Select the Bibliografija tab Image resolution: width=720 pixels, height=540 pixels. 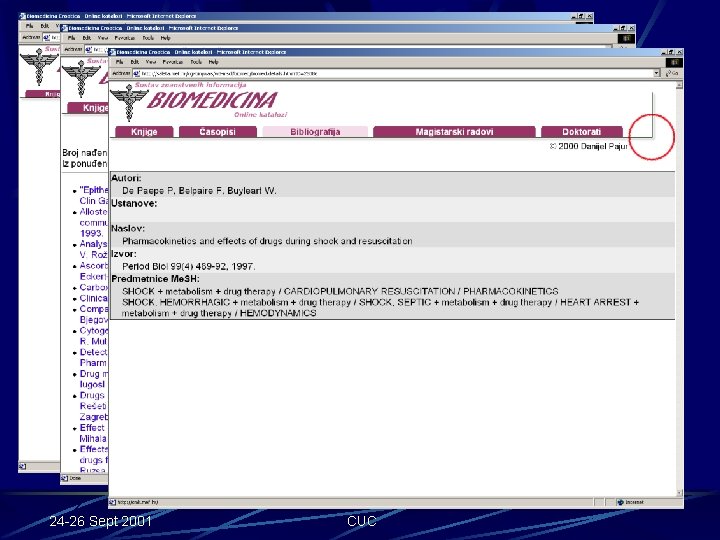click(315, 132)
